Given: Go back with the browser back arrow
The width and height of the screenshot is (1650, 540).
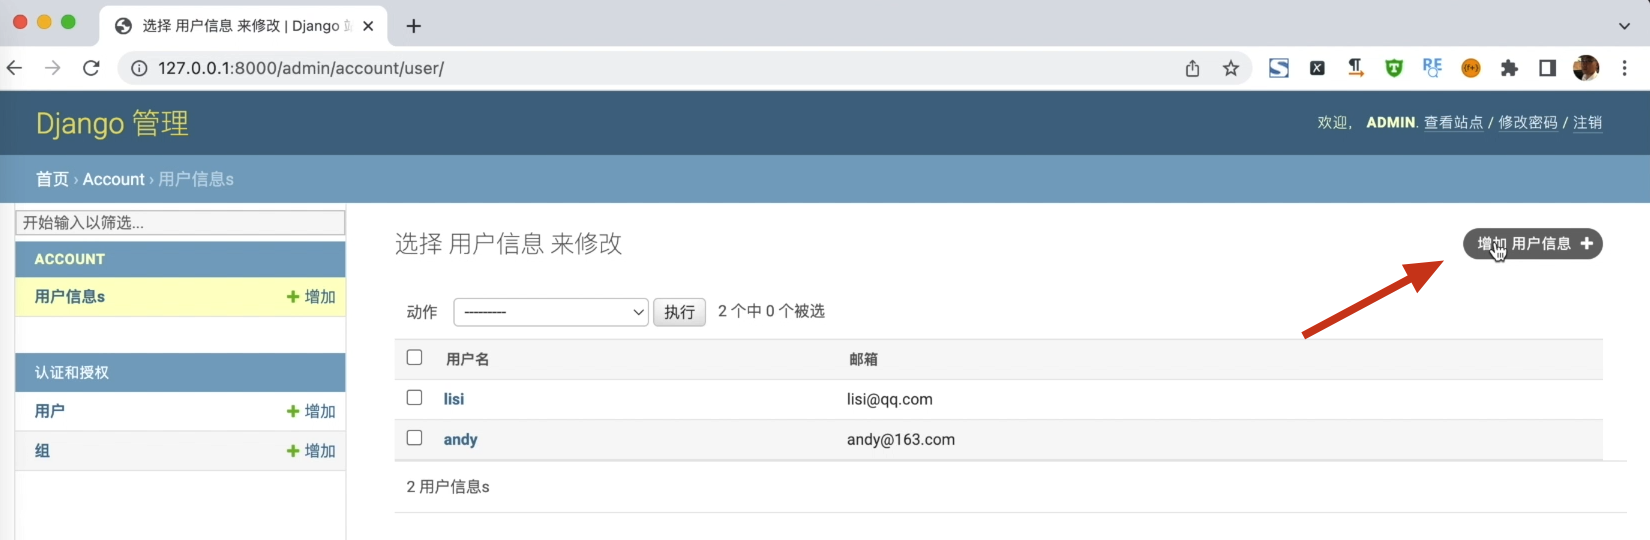Looking at the screenshot, I should 14,68.
